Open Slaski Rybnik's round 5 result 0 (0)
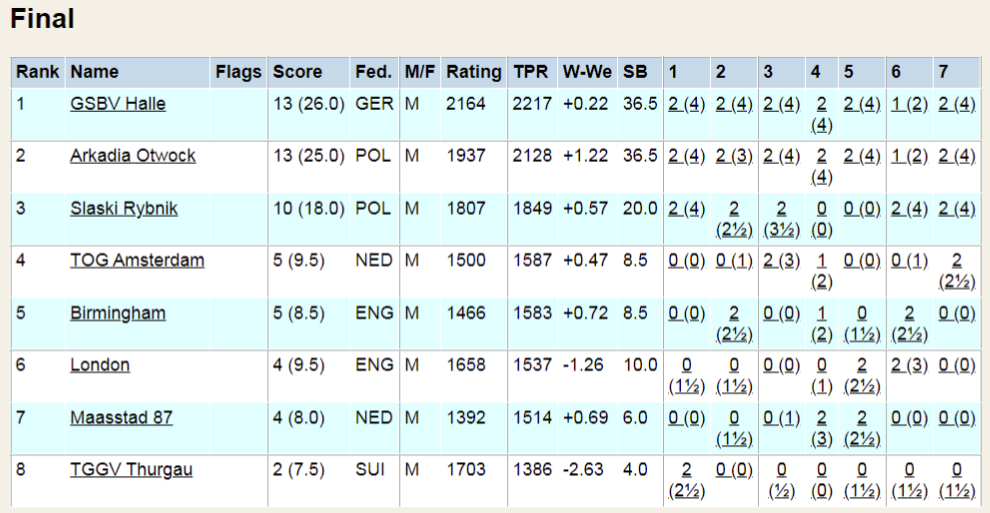 pos(862,208)
